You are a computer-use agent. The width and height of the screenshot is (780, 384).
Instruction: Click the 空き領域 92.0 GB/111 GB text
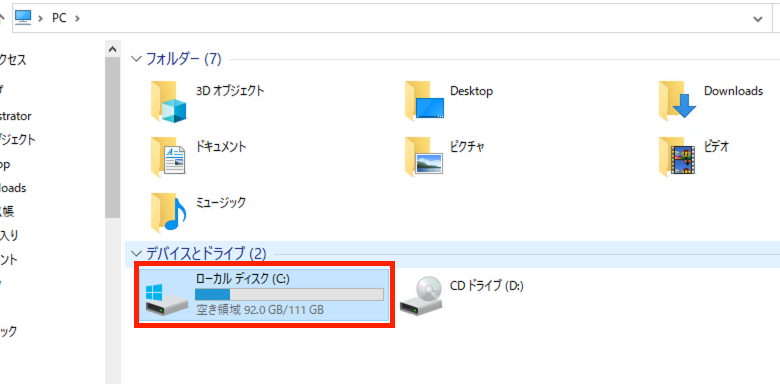260,310
